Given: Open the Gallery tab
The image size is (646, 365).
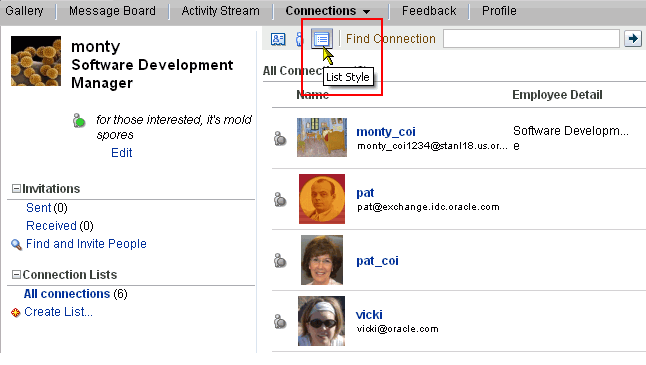Looking at the screenshot, I should [x=24, y=11].
